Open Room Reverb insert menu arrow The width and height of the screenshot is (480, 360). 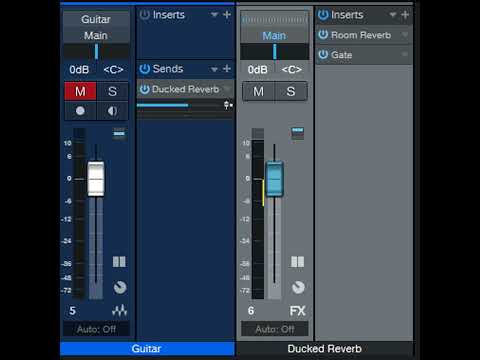click(405, 35)
